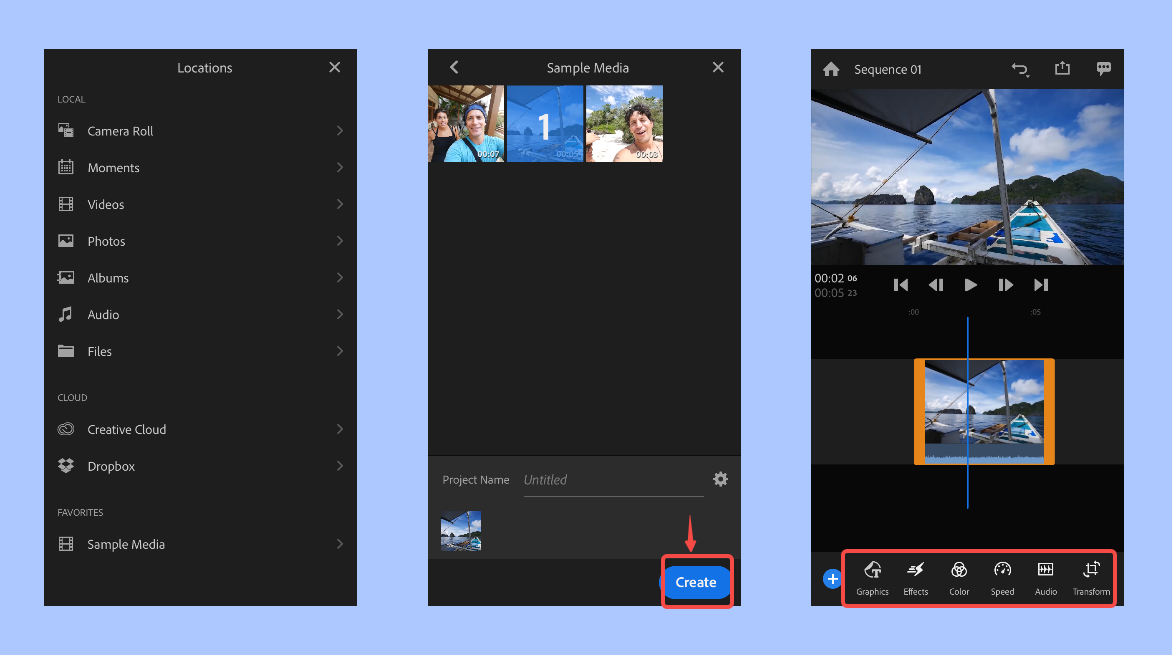Step forward one frame
The height and width of the screenshot is (655, 1172).
1005,285
